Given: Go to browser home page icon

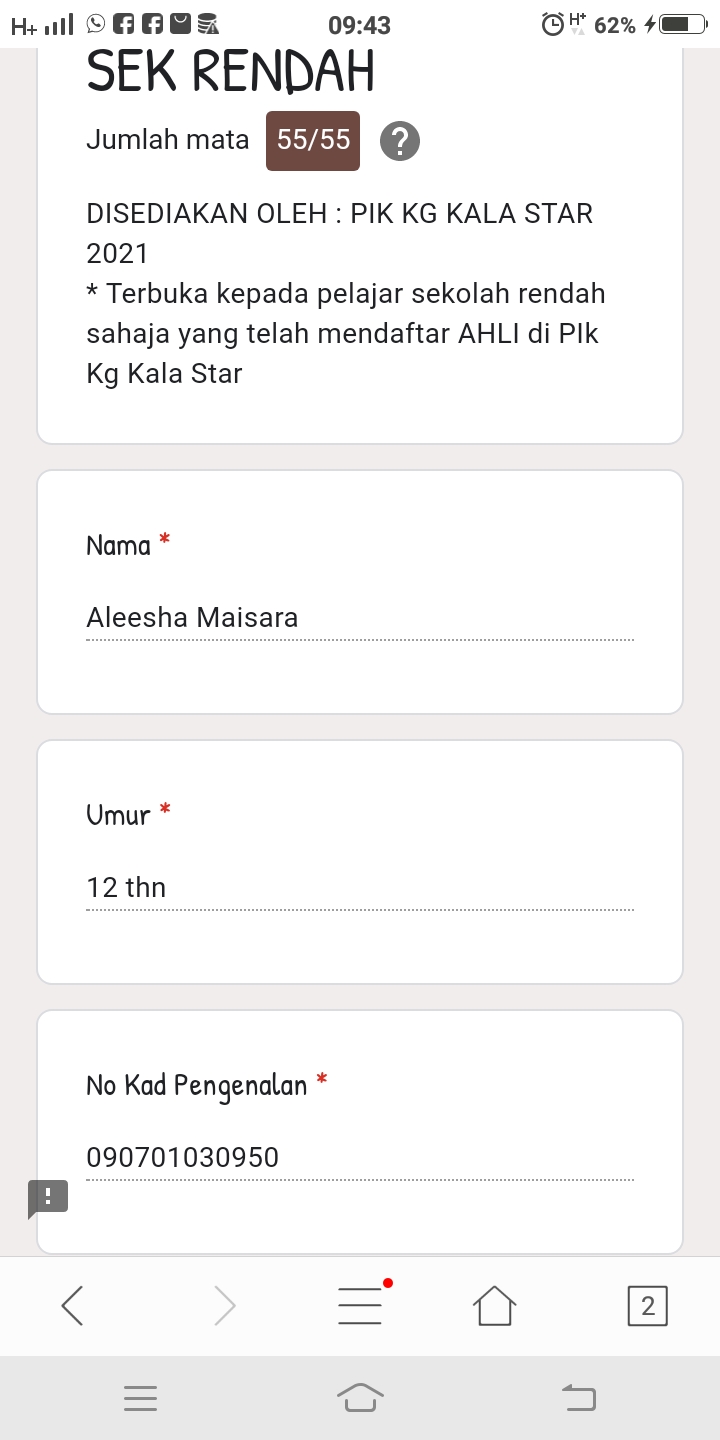Looking at the screenshot, I should 495,1305.
